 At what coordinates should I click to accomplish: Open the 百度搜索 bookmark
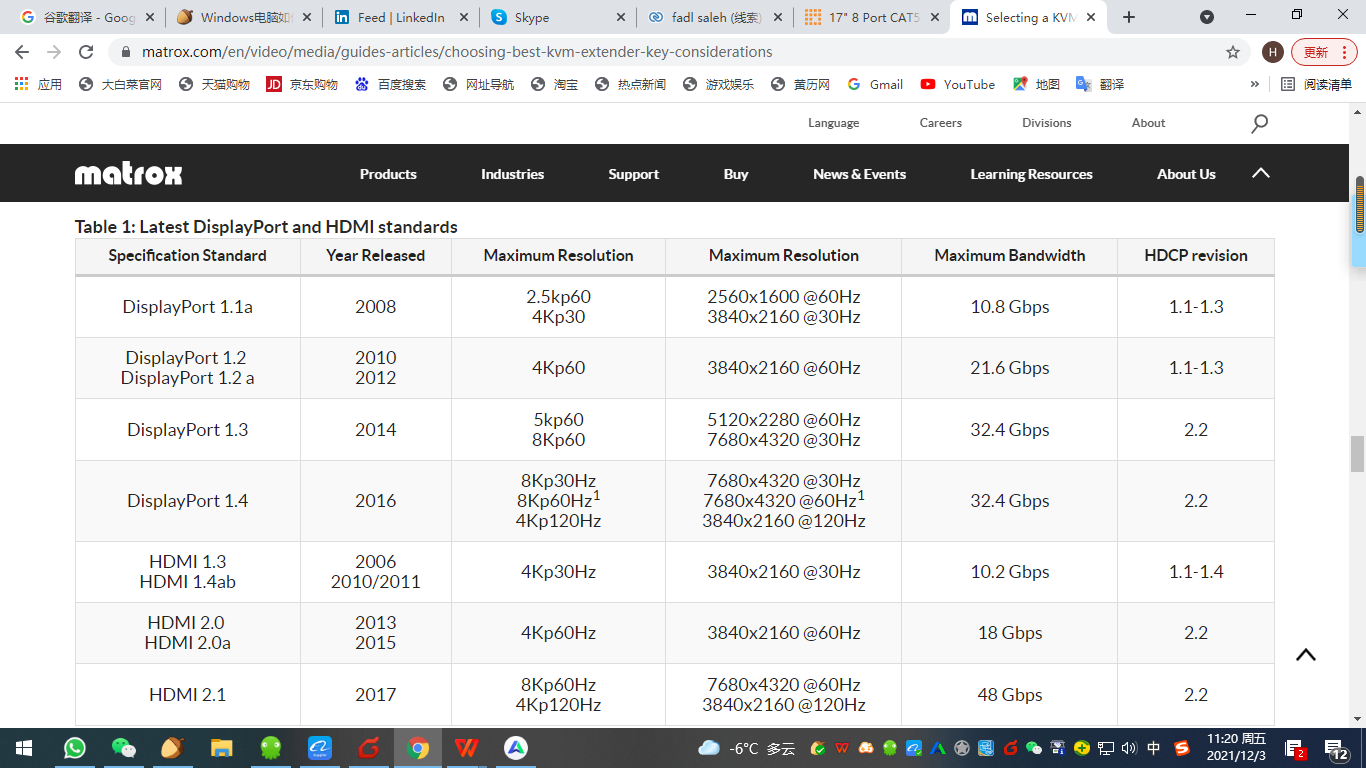[390, 85]
